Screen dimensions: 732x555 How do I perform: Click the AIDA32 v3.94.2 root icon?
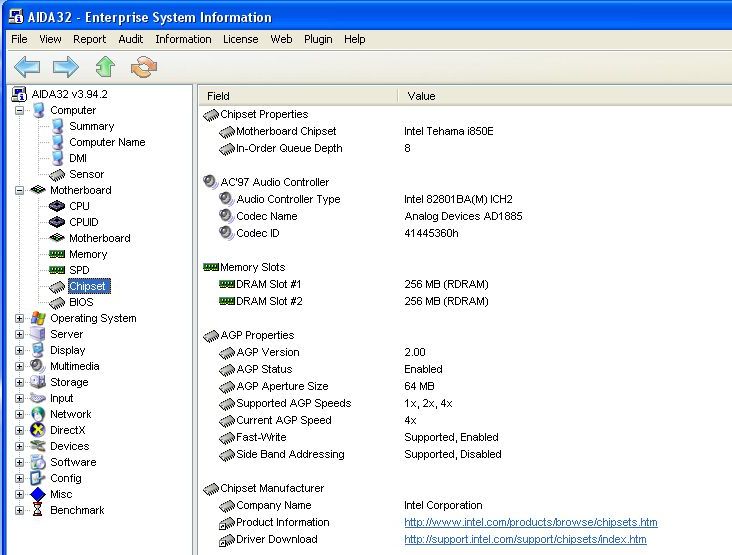(x=19, y=94)
